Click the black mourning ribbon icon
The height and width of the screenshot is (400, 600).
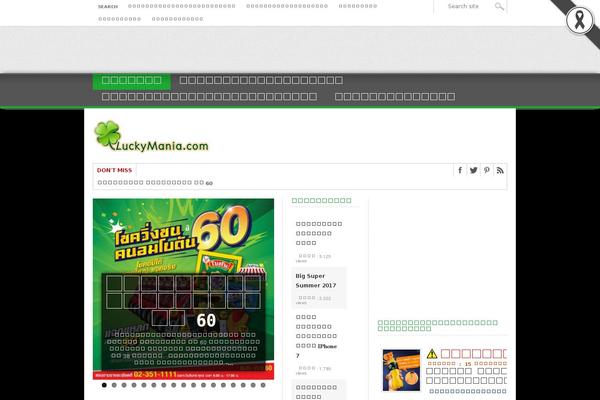[579, 20]
